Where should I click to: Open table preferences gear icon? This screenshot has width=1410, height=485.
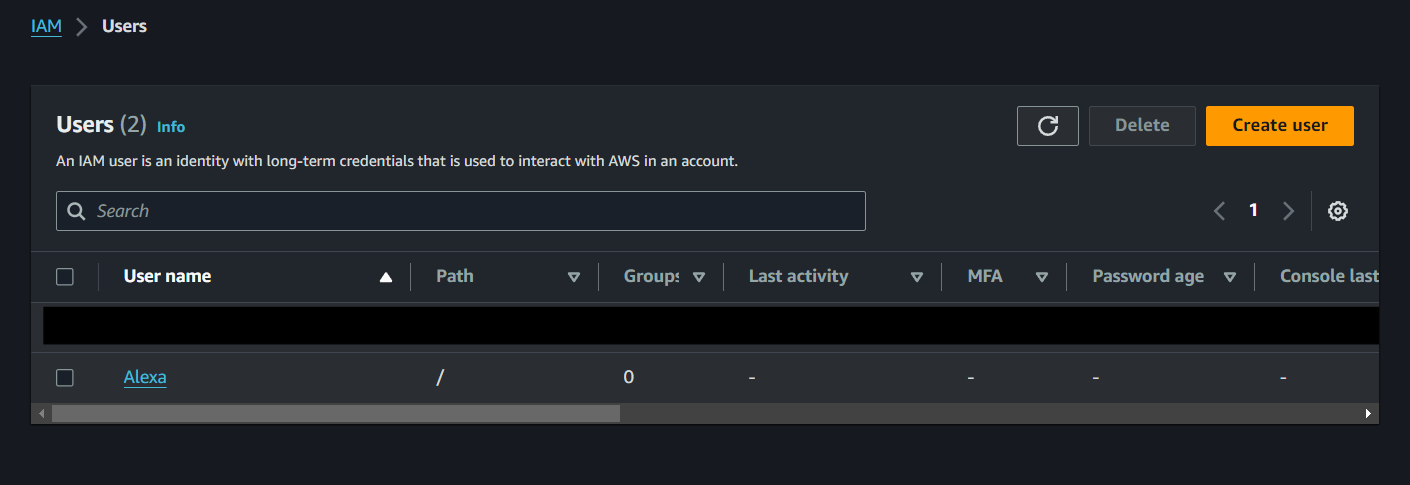1338,211
